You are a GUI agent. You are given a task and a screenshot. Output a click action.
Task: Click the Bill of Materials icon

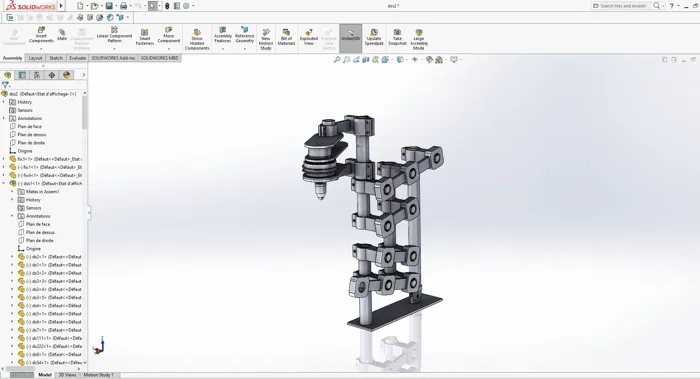(286, 37)
